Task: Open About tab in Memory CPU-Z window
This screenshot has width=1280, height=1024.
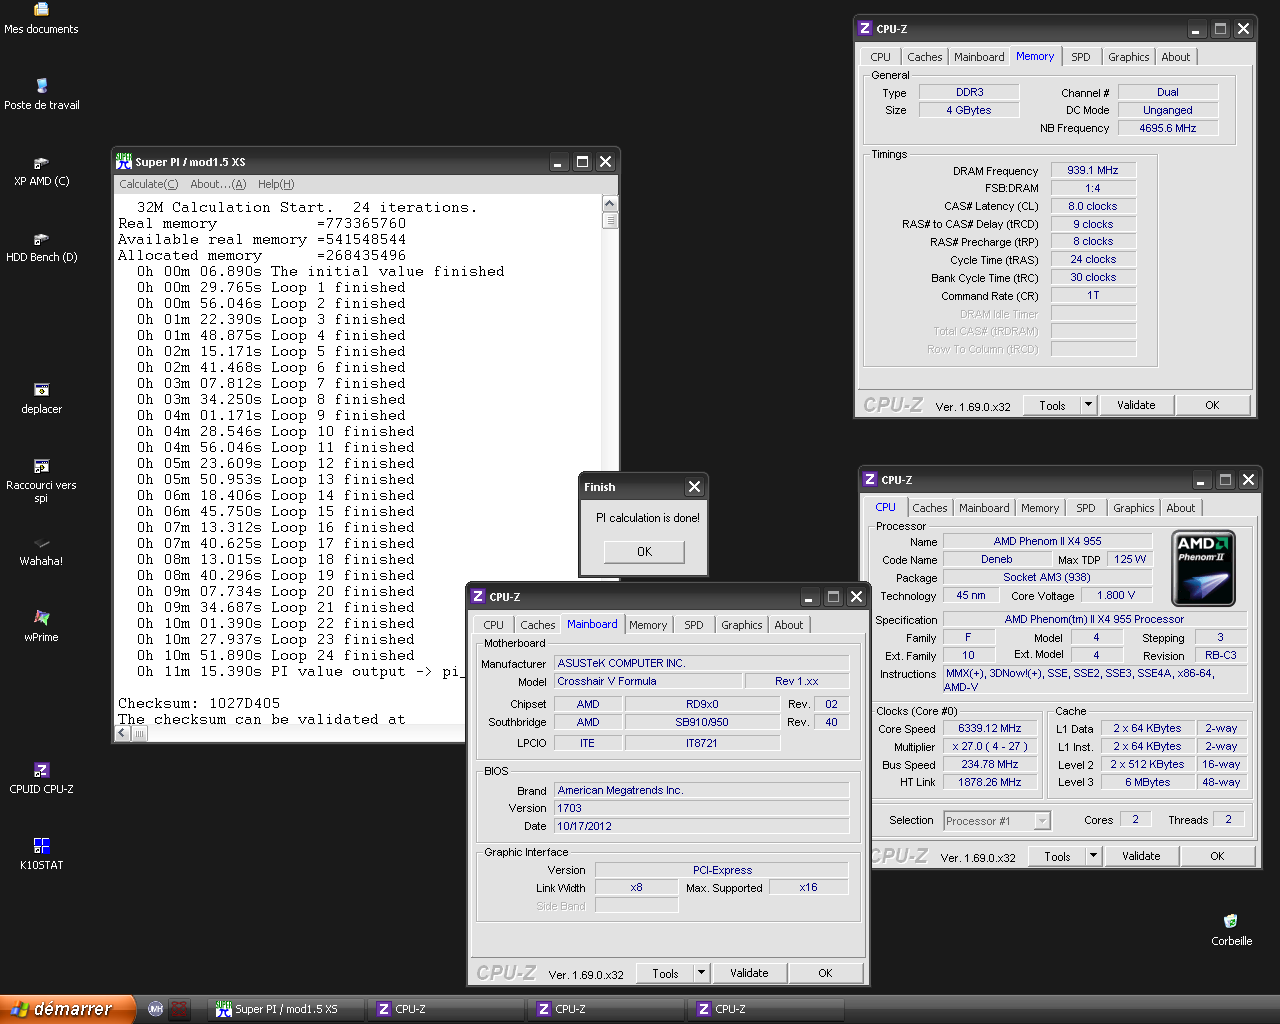Action: click(1175, 57)
